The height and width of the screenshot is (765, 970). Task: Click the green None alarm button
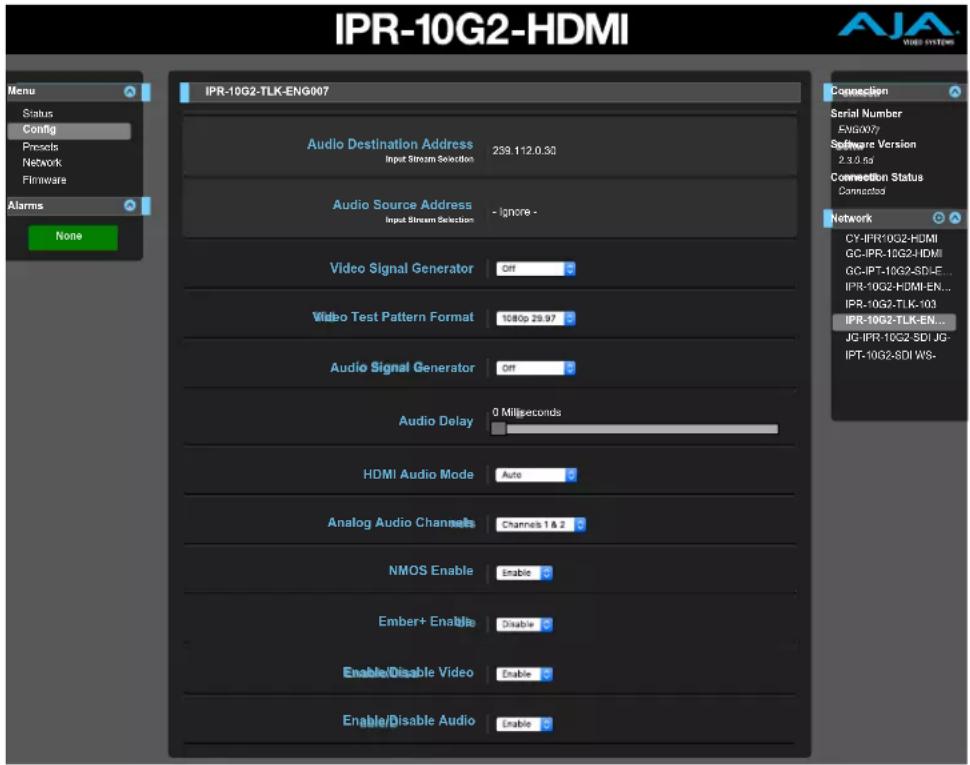73,237
